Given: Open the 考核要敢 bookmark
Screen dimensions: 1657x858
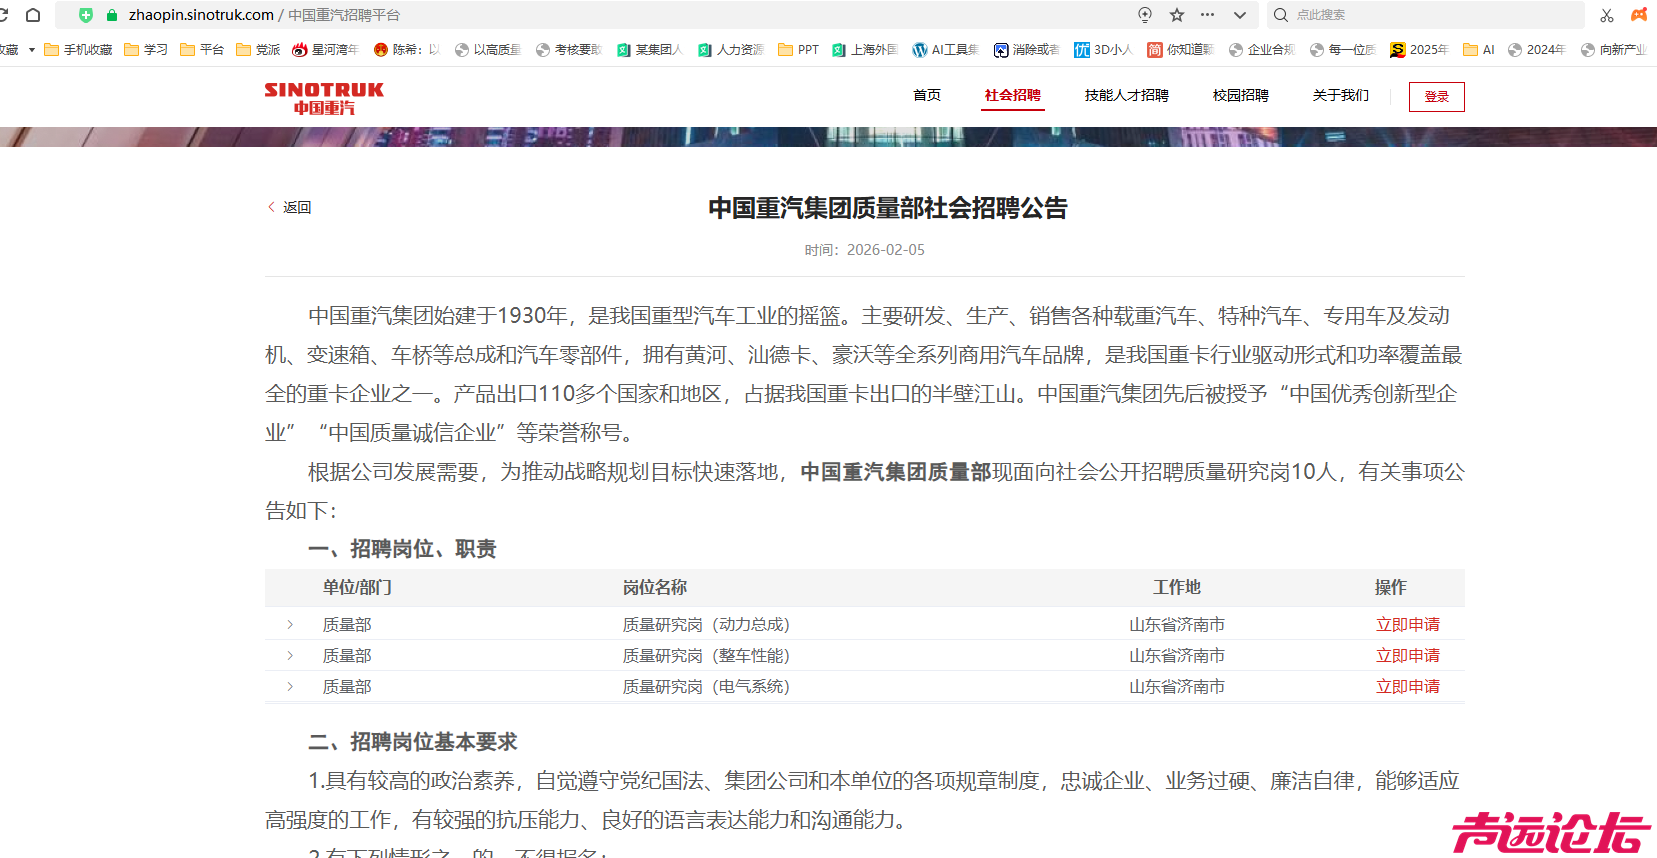Looking at the screenshot, I should pyautogui.click(x=569, y=49).
